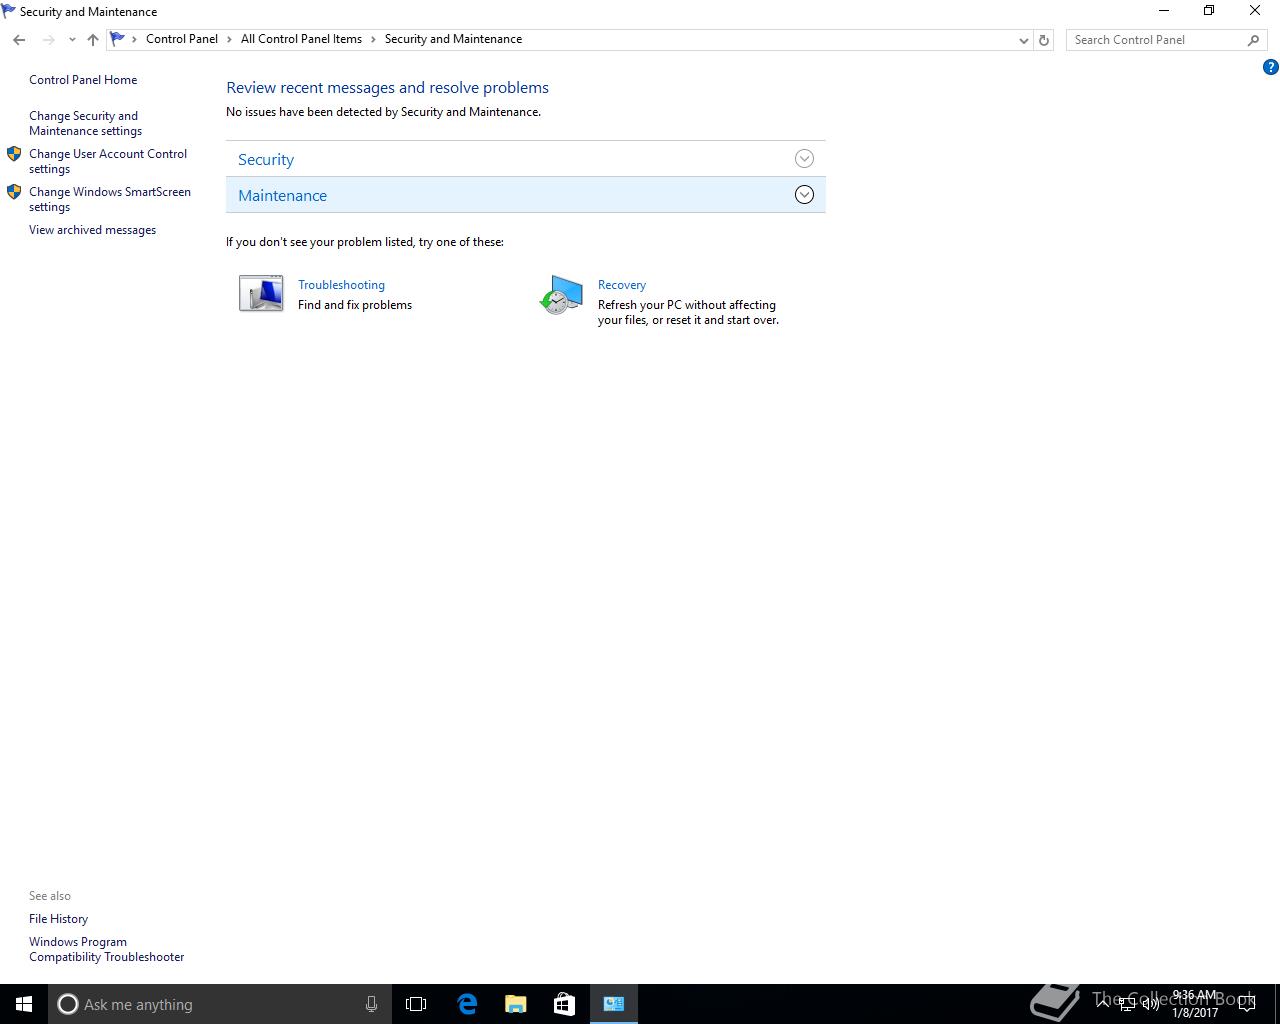Open Change Security and Maintenance settings

[x=86, y=123]
